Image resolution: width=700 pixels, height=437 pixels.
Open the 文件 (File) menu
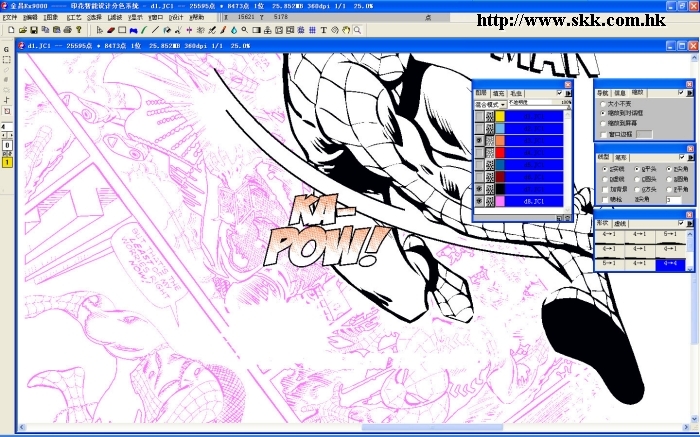(x=9, y=17)
